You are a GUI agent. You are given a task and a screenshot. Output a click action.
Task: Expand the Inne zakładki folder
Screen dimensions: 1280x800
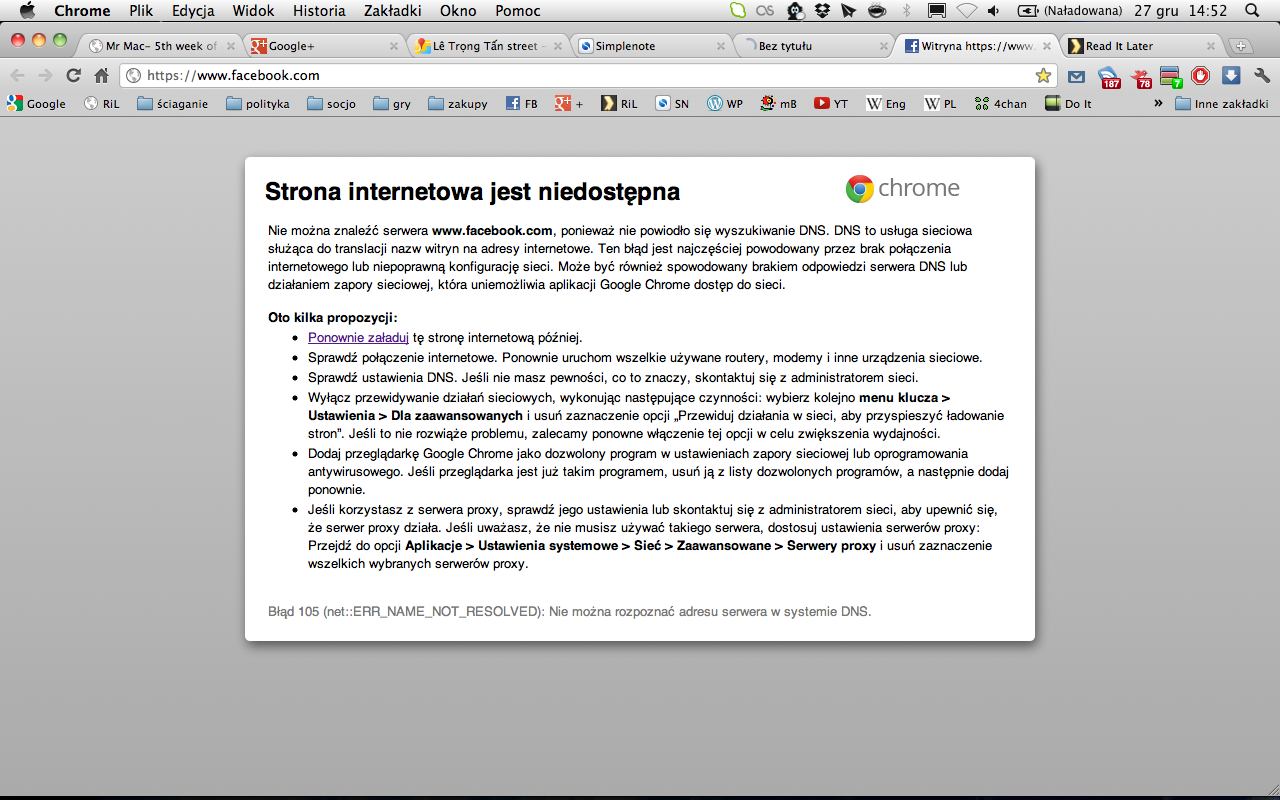pos(1222,103)
